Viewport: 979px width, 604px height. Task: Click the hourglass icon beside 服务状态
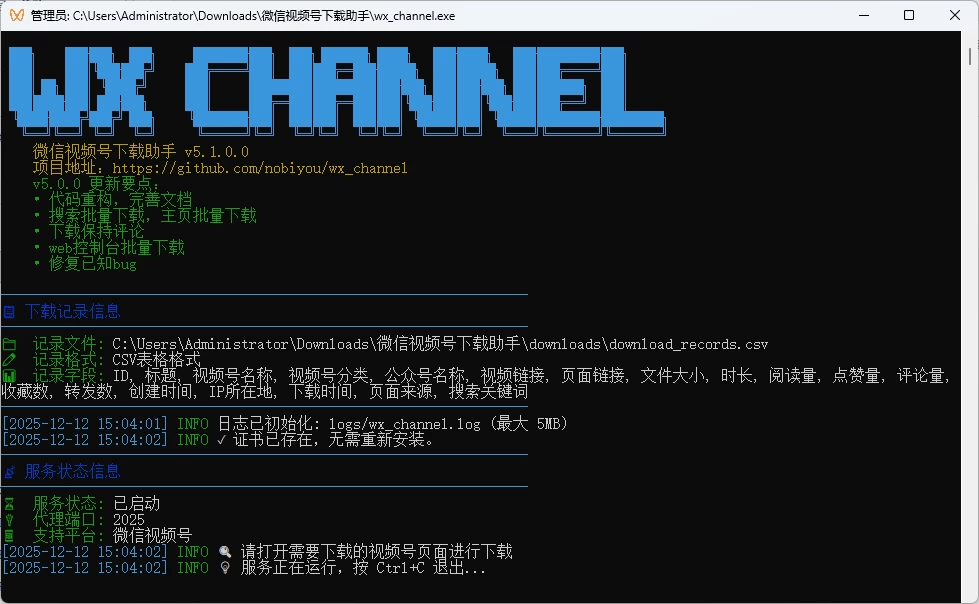pos(9,504)
